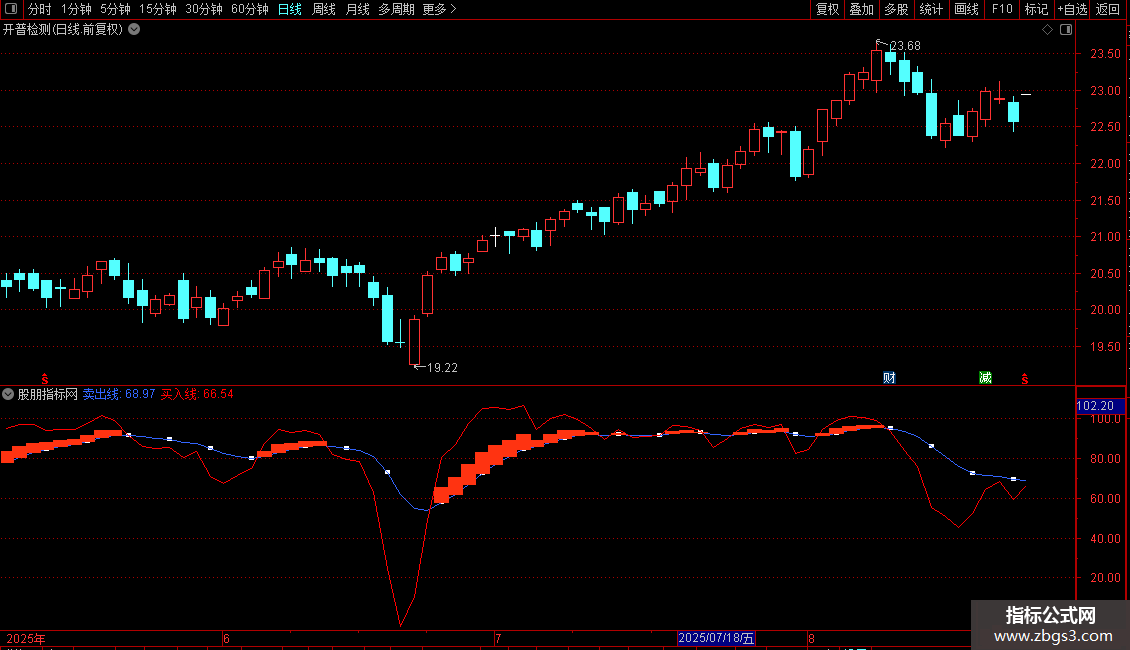Click the 财 financial report marker

point(889,378)
